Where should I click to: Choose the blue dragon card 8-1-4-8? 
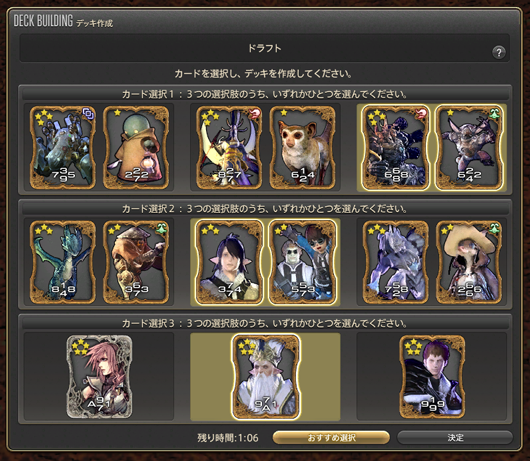tap(63, 262)
